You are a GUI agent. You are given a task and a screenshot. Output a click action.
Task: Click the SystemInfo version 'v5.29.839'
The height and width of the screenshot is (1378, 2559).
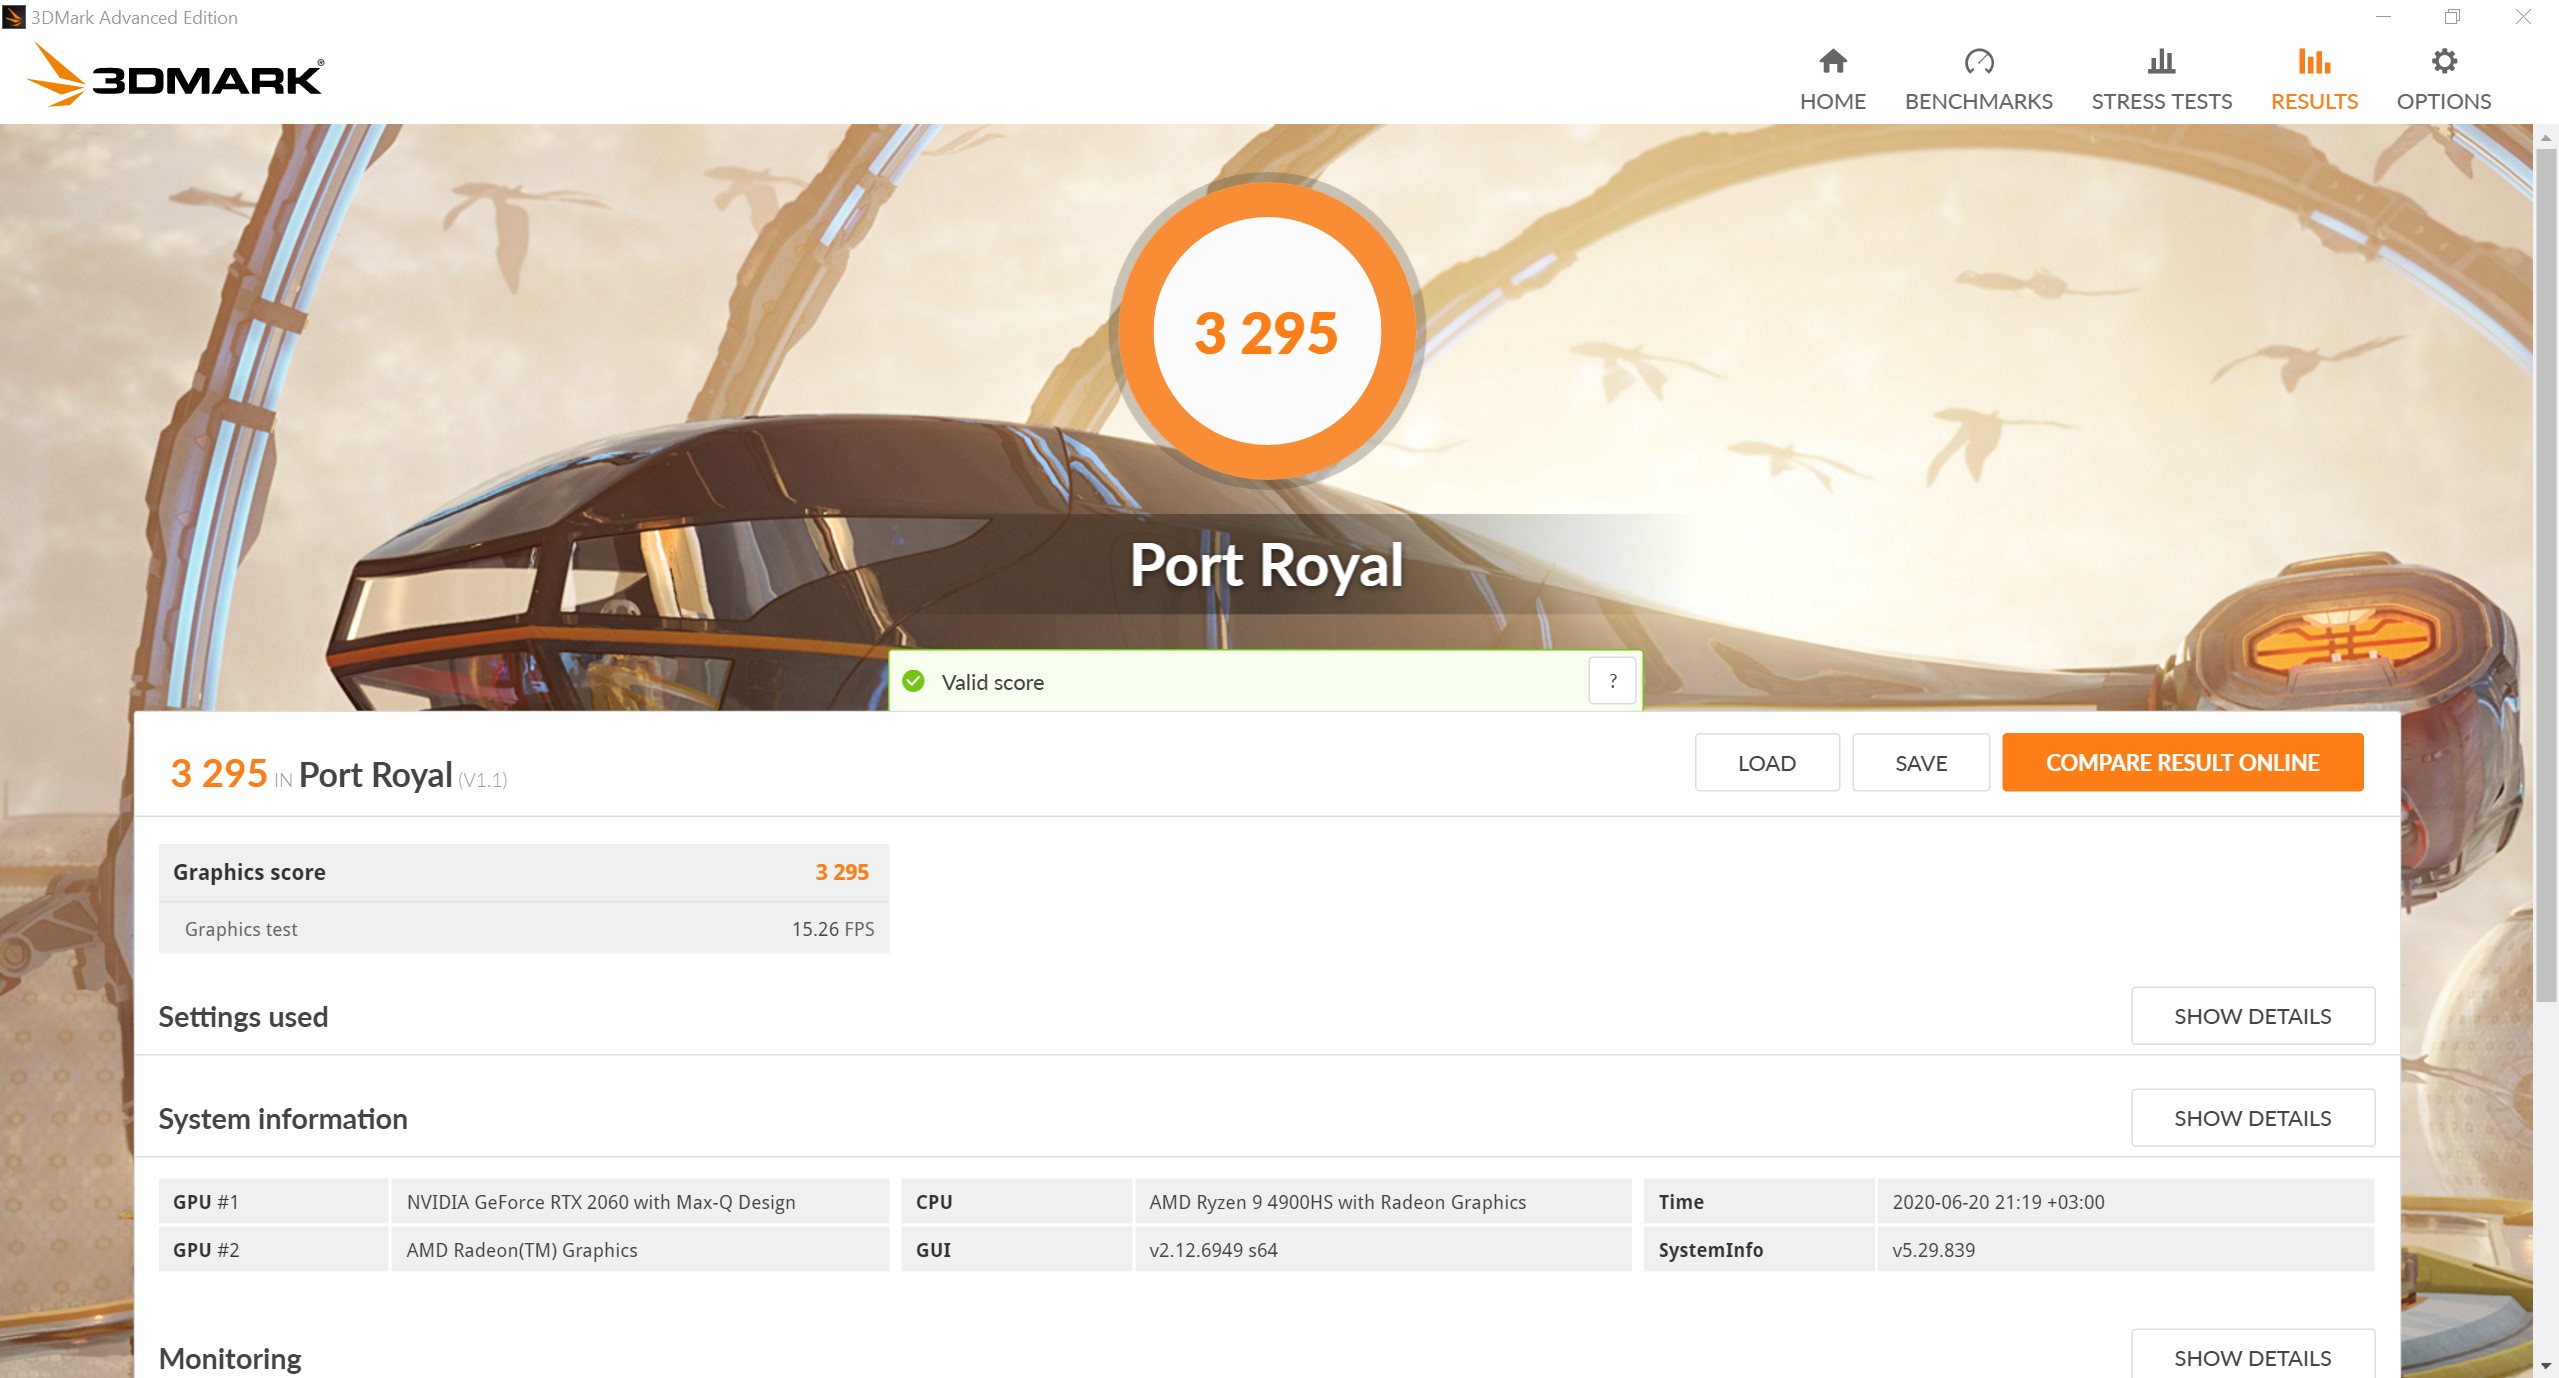click(1933, 1250)
